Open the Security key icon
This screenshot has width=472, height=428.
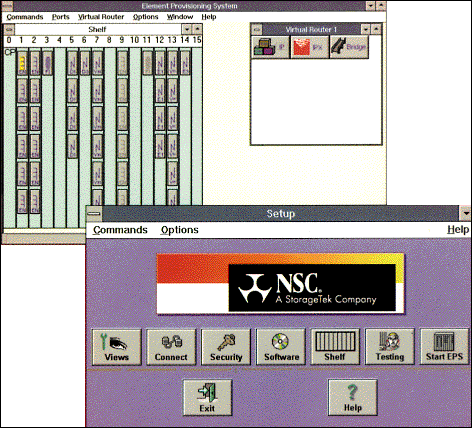[226, 347]
